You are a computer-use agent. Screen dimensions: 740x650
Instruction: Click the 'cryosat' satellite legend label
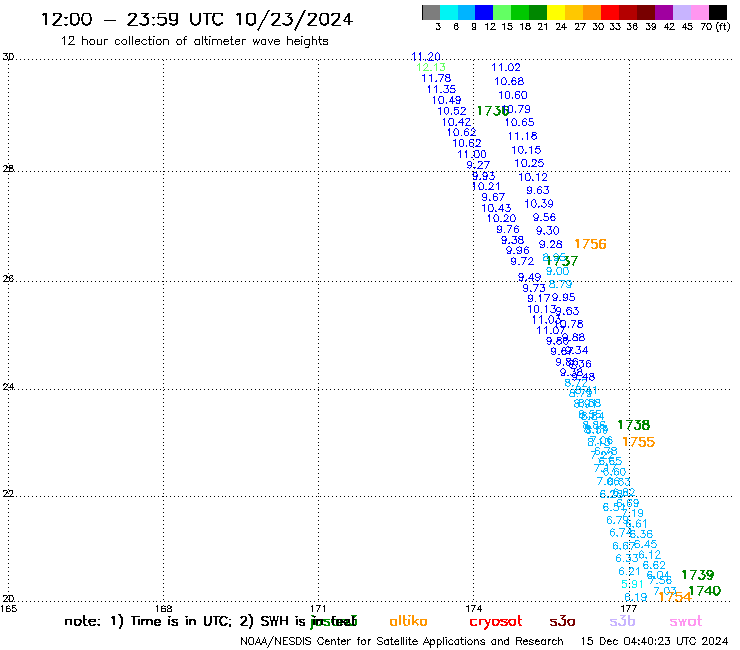tap(496, 621)
